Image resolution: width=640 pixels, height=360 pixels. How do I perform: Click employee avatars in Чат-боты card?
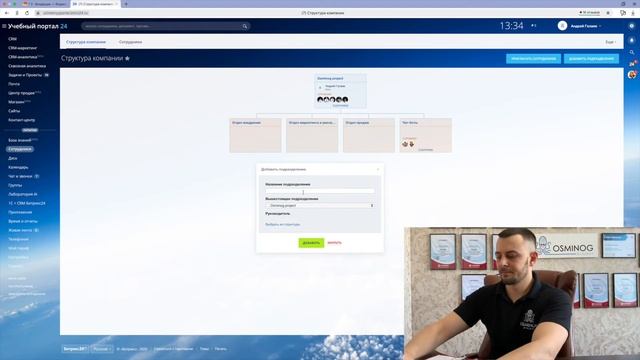click(408, 144)
